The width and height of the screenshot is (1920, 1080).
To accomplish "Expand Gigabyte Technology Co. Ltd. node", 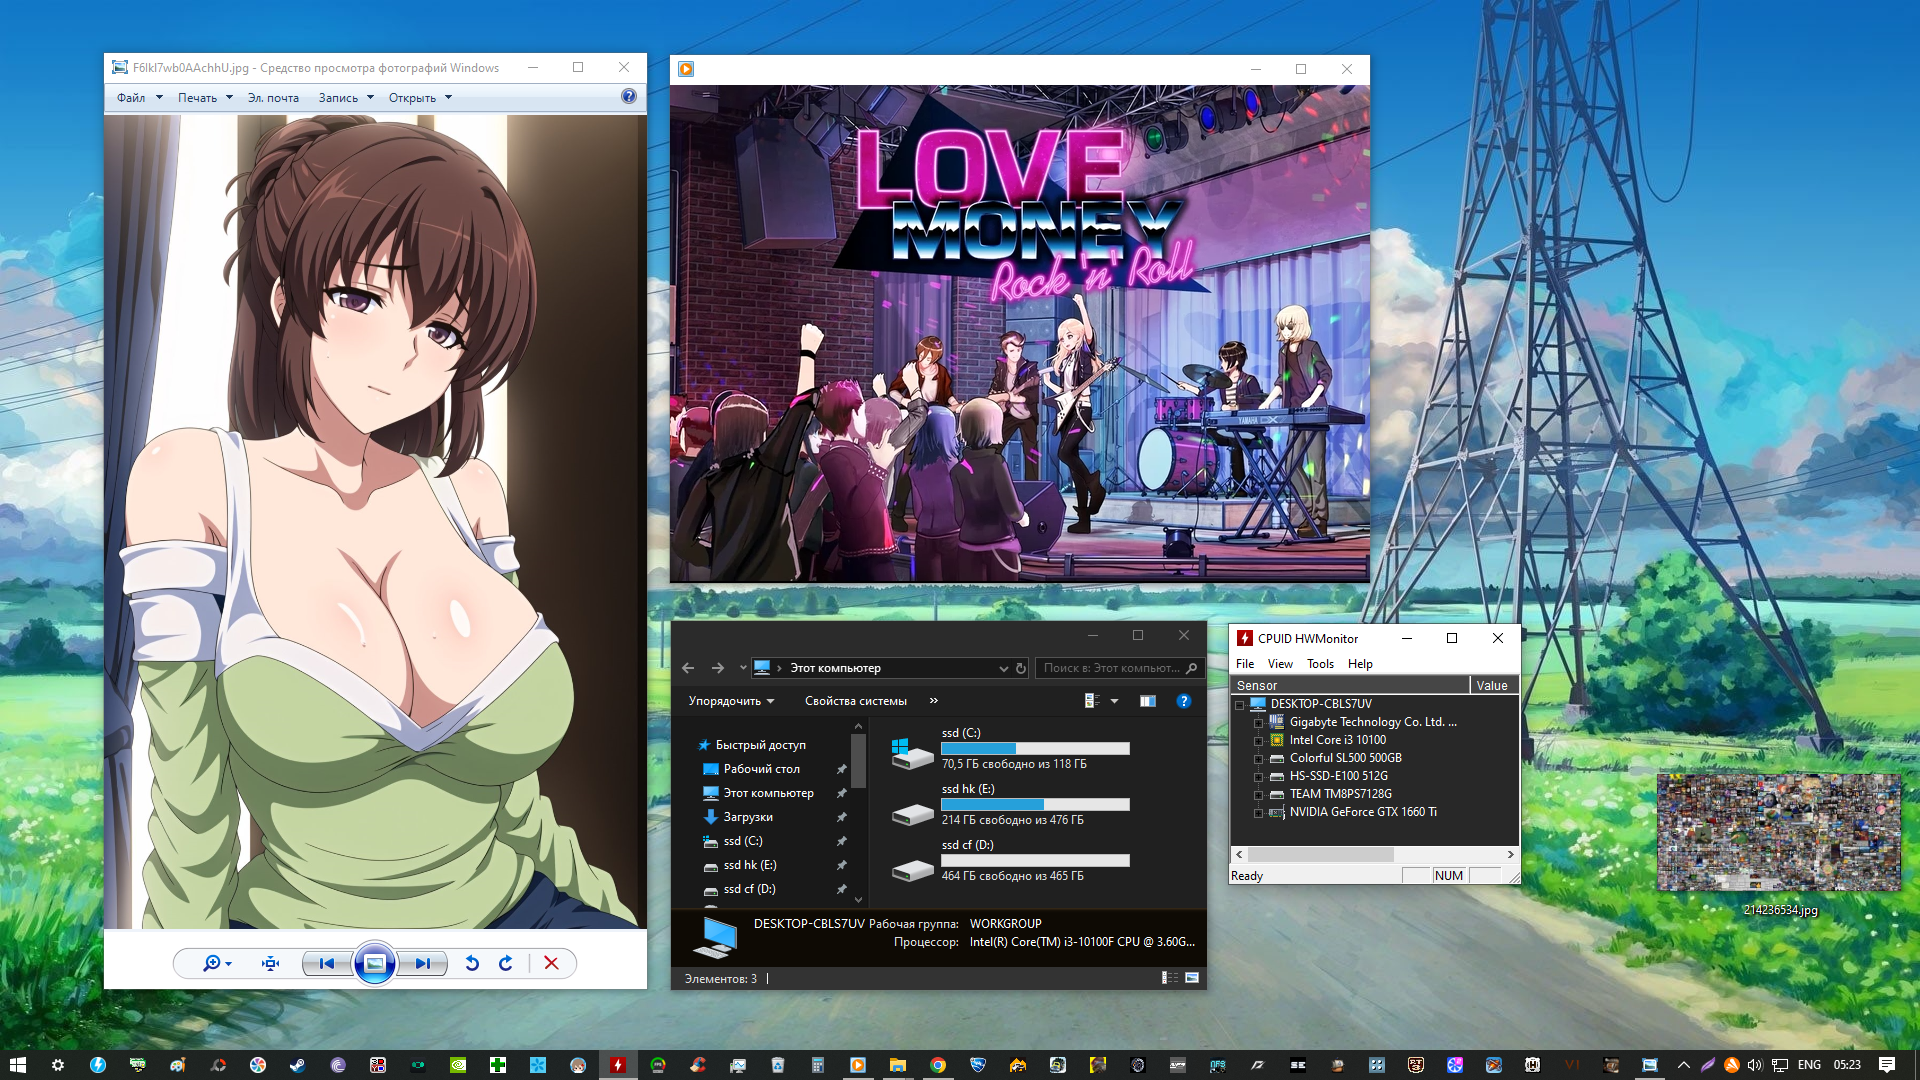I will coord(1258,723).
